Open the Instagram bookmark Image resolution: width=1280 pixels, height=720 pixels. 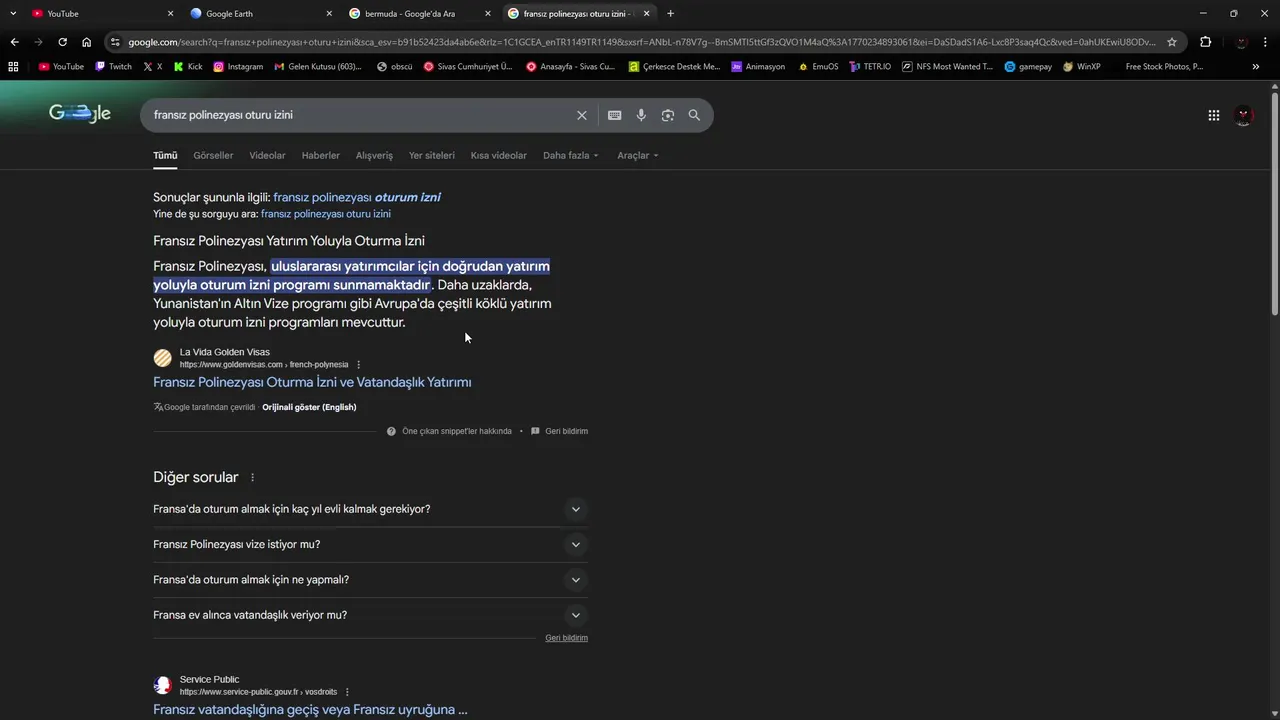pos(238,67)
